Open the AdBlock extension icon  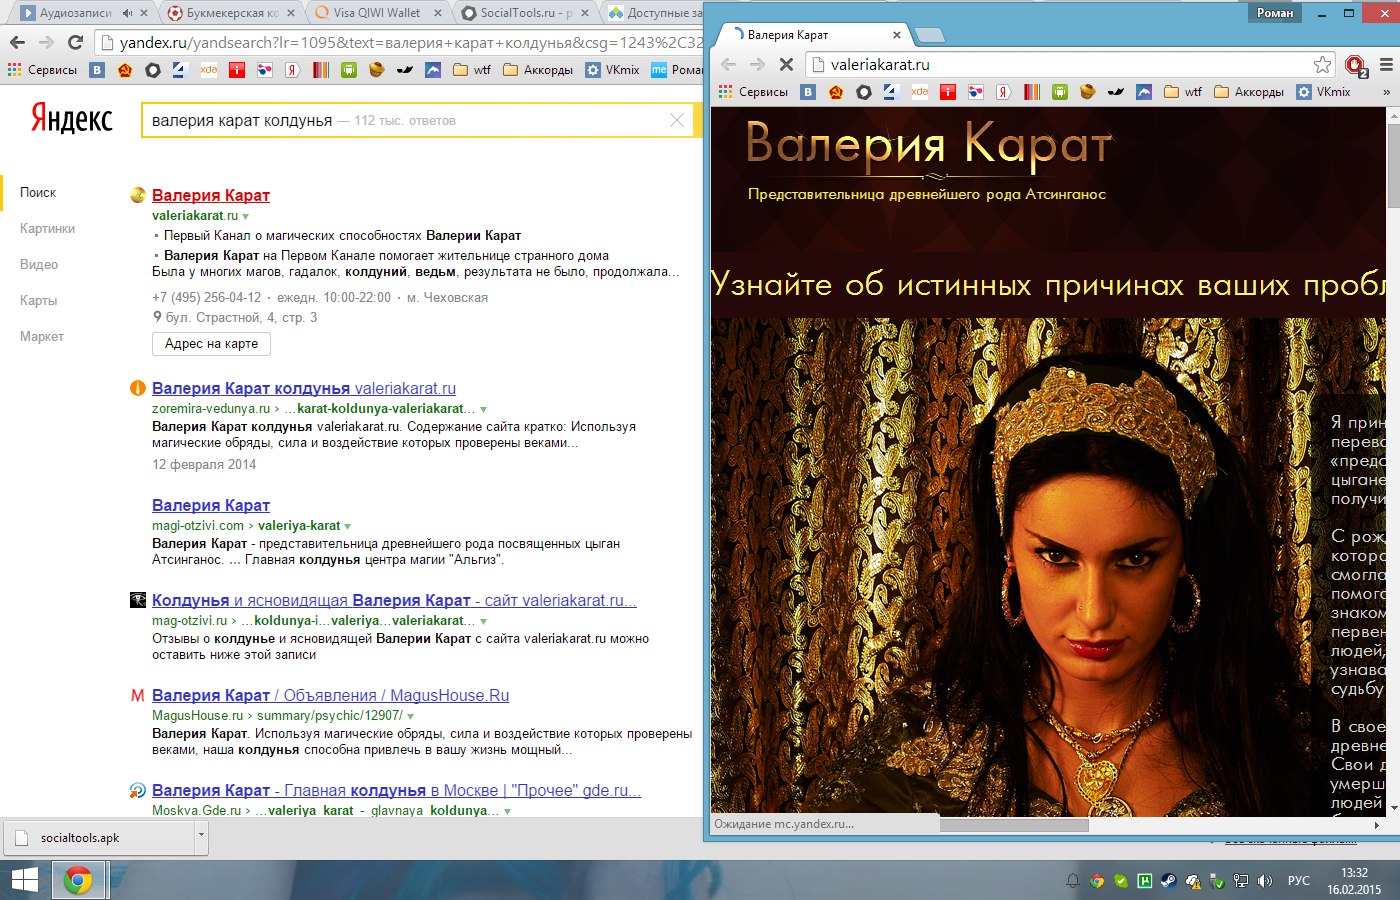pos(1355,66)
